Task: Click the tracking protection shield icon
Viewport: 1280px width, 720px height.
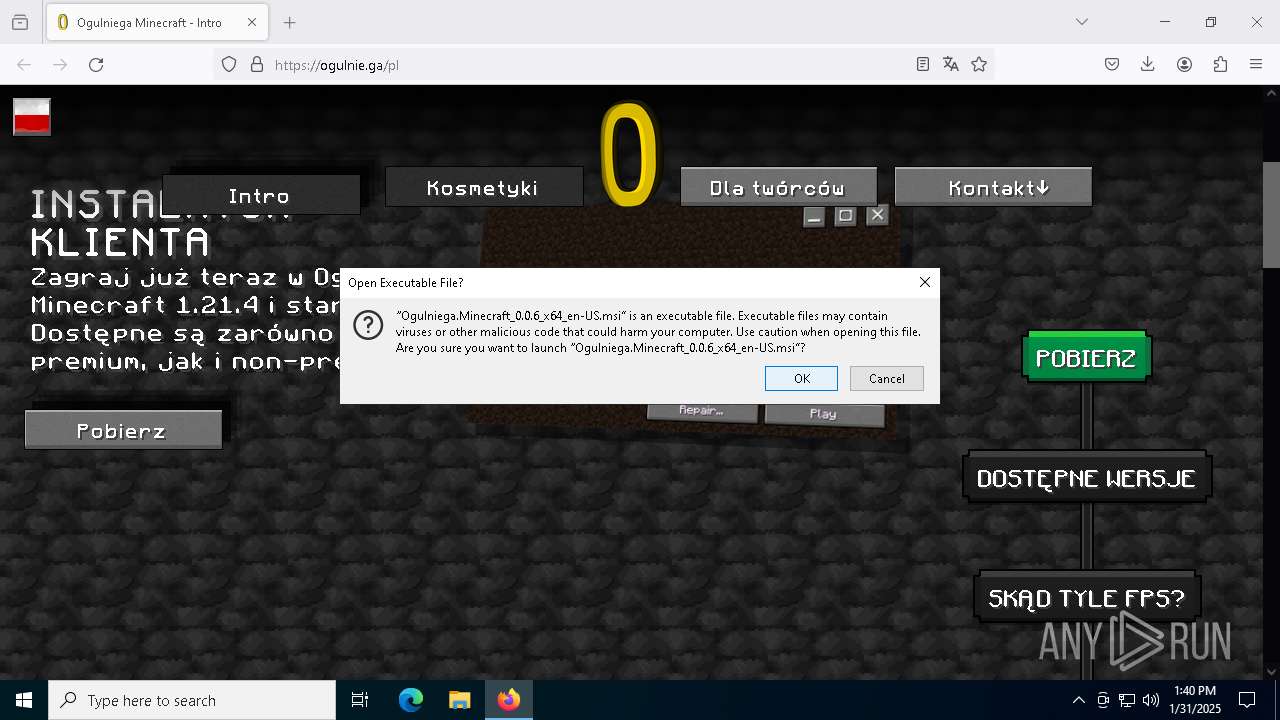Action: pos(229,64)
